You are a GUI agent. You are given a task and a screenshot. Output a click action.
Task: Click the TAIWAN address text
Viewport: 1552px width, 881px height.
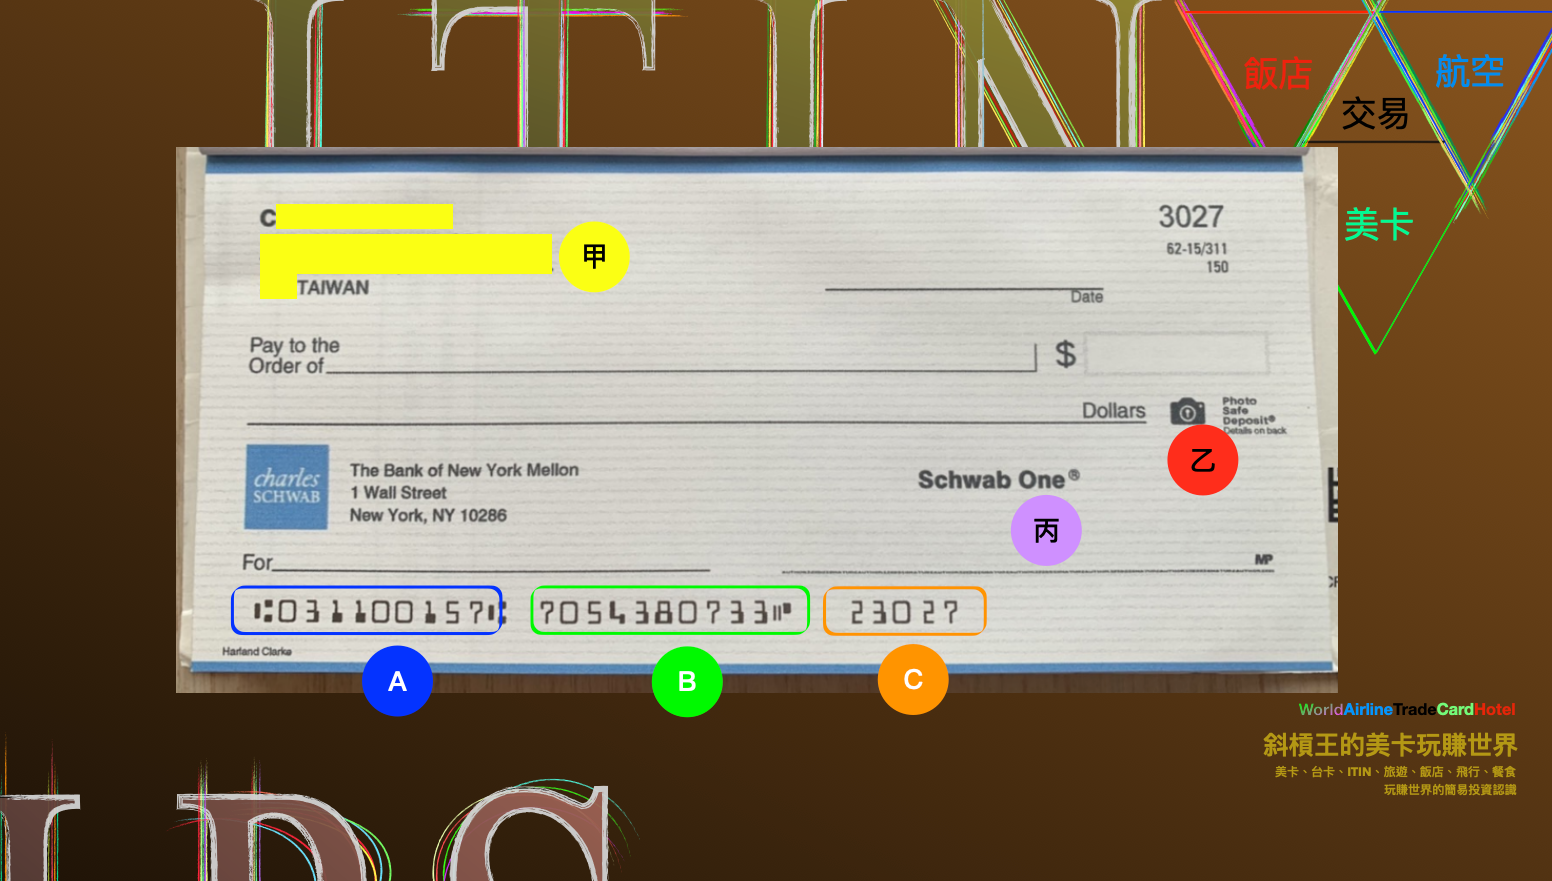point(333,288)
